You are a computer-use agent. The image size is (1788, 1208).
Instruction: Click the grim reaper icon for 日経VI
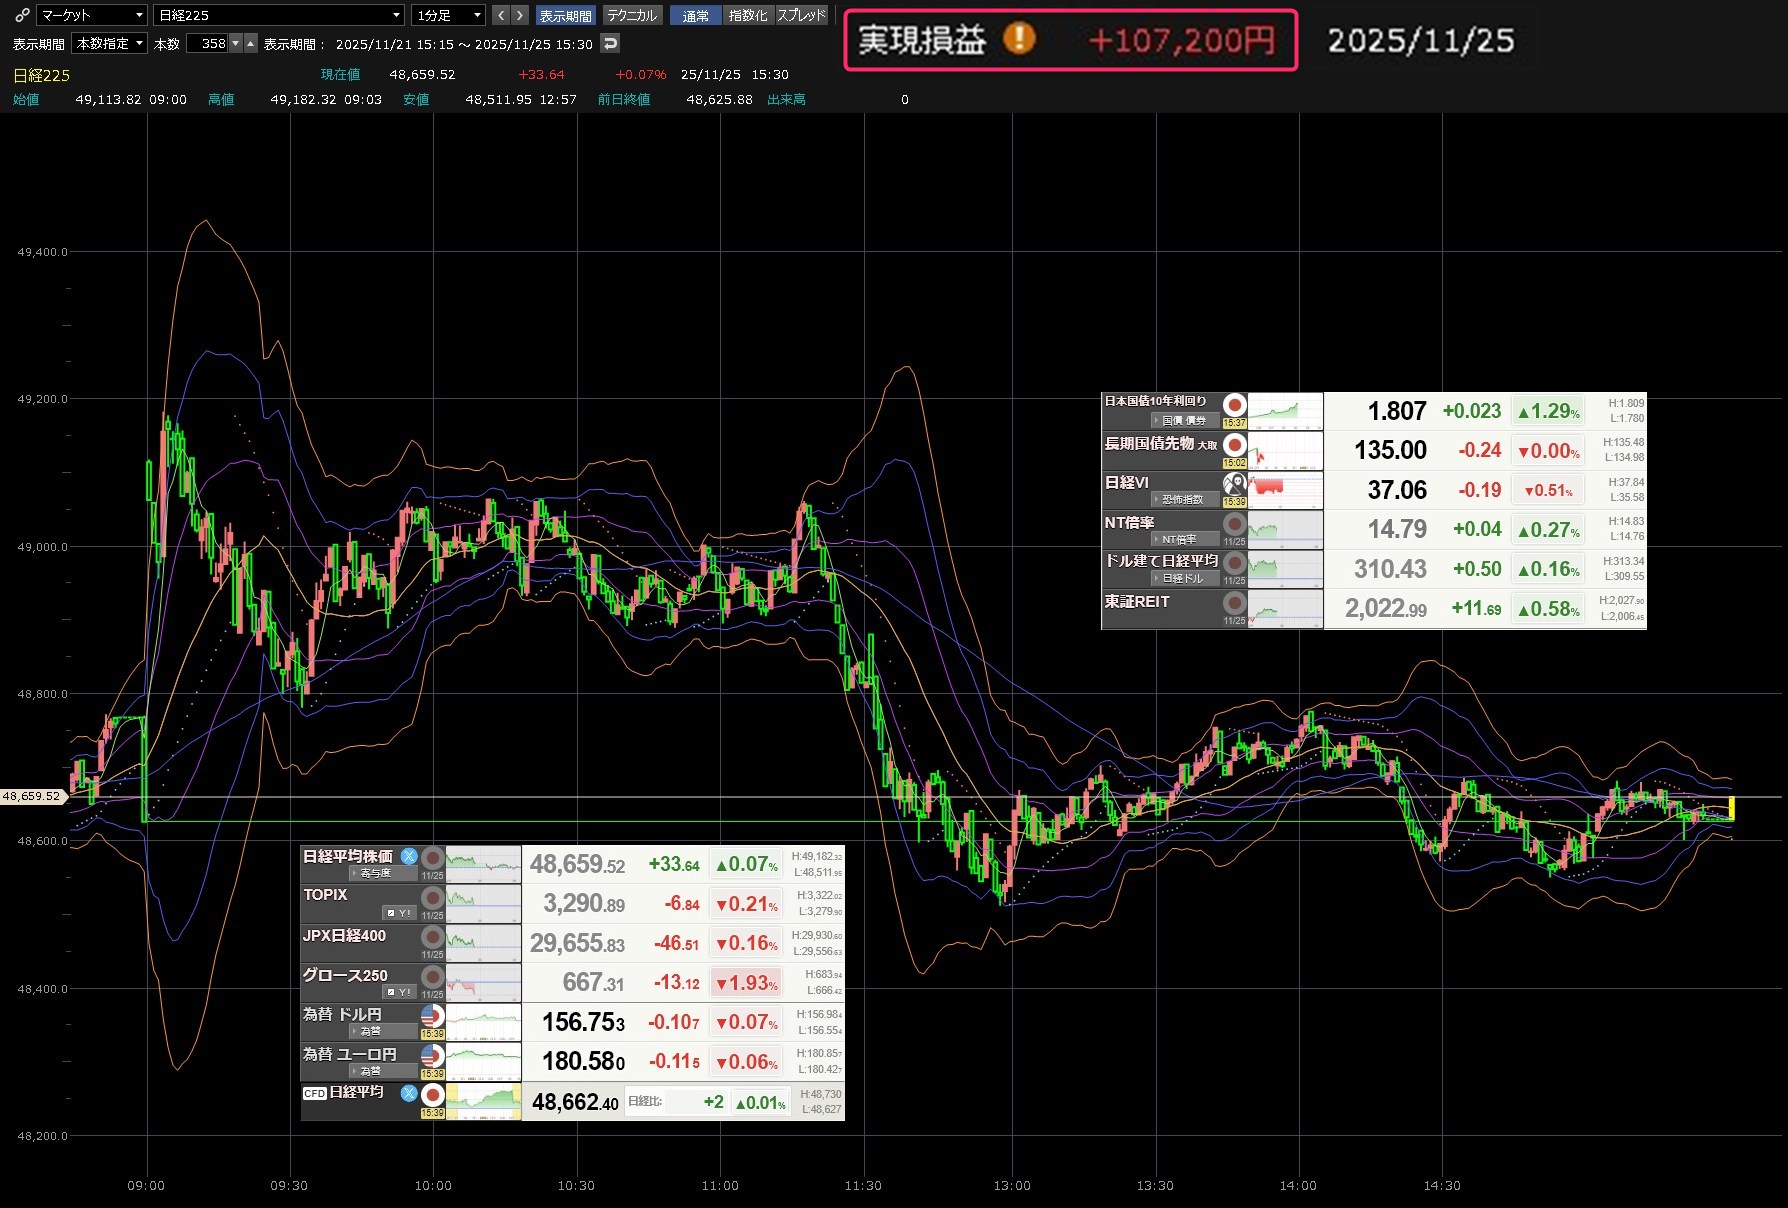click(1235, 484)
